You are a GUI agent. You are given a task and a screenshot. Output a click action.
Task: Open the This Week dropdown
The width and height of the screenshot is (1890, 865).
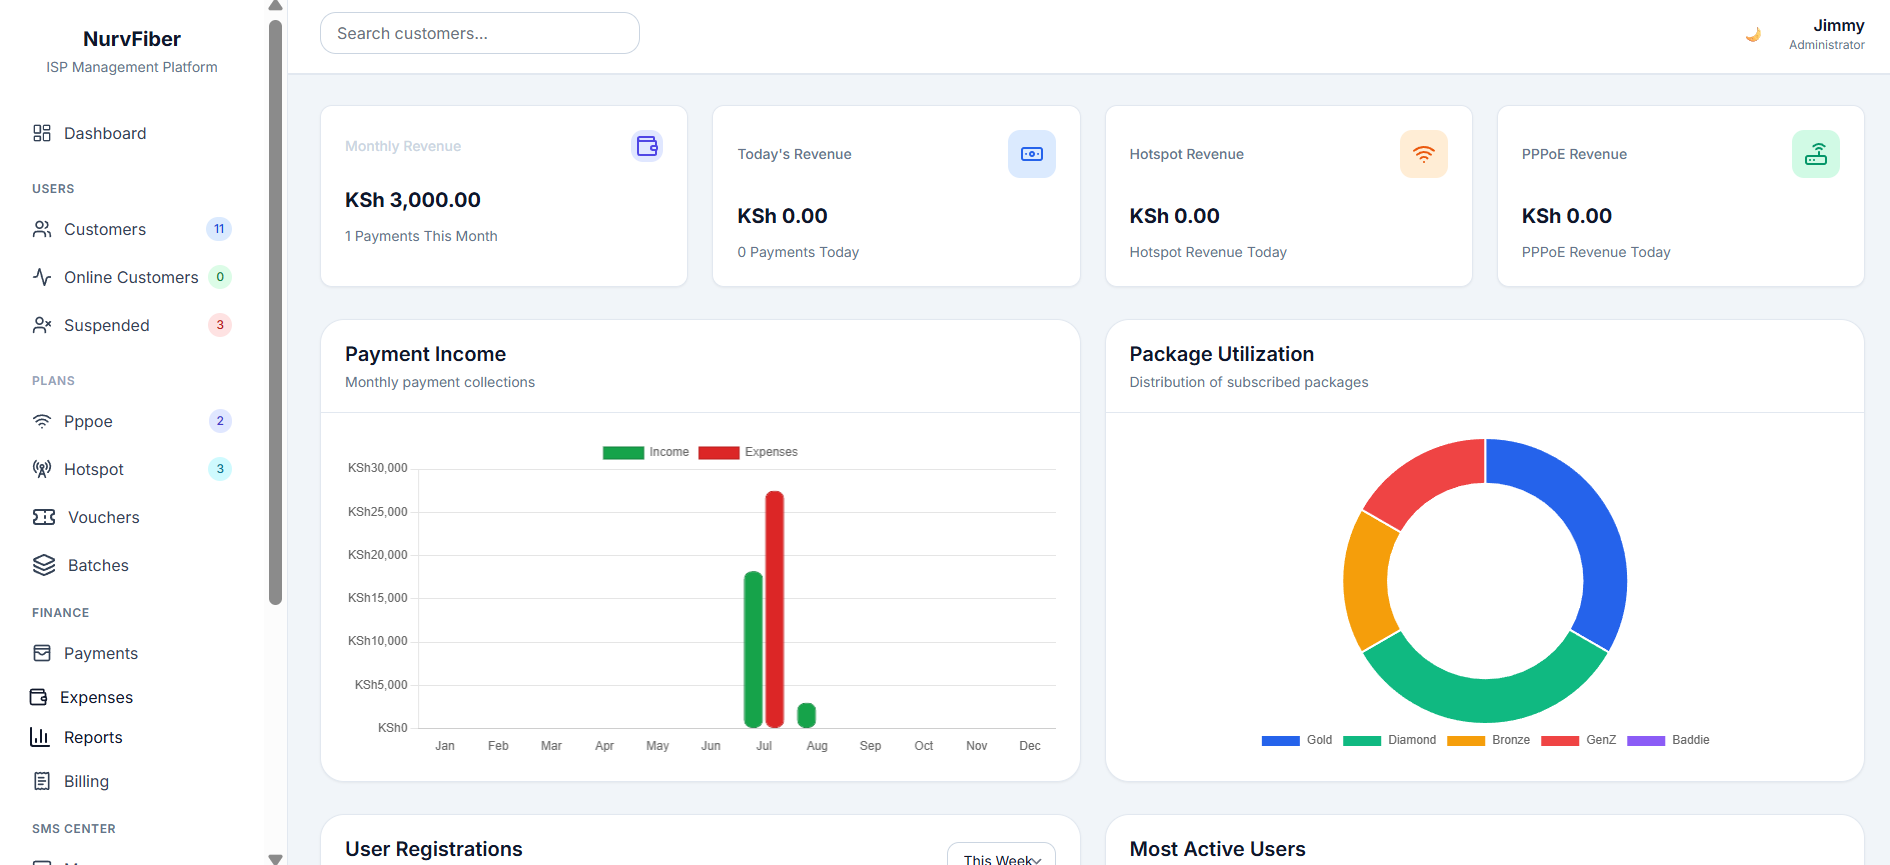point(1001,856)
